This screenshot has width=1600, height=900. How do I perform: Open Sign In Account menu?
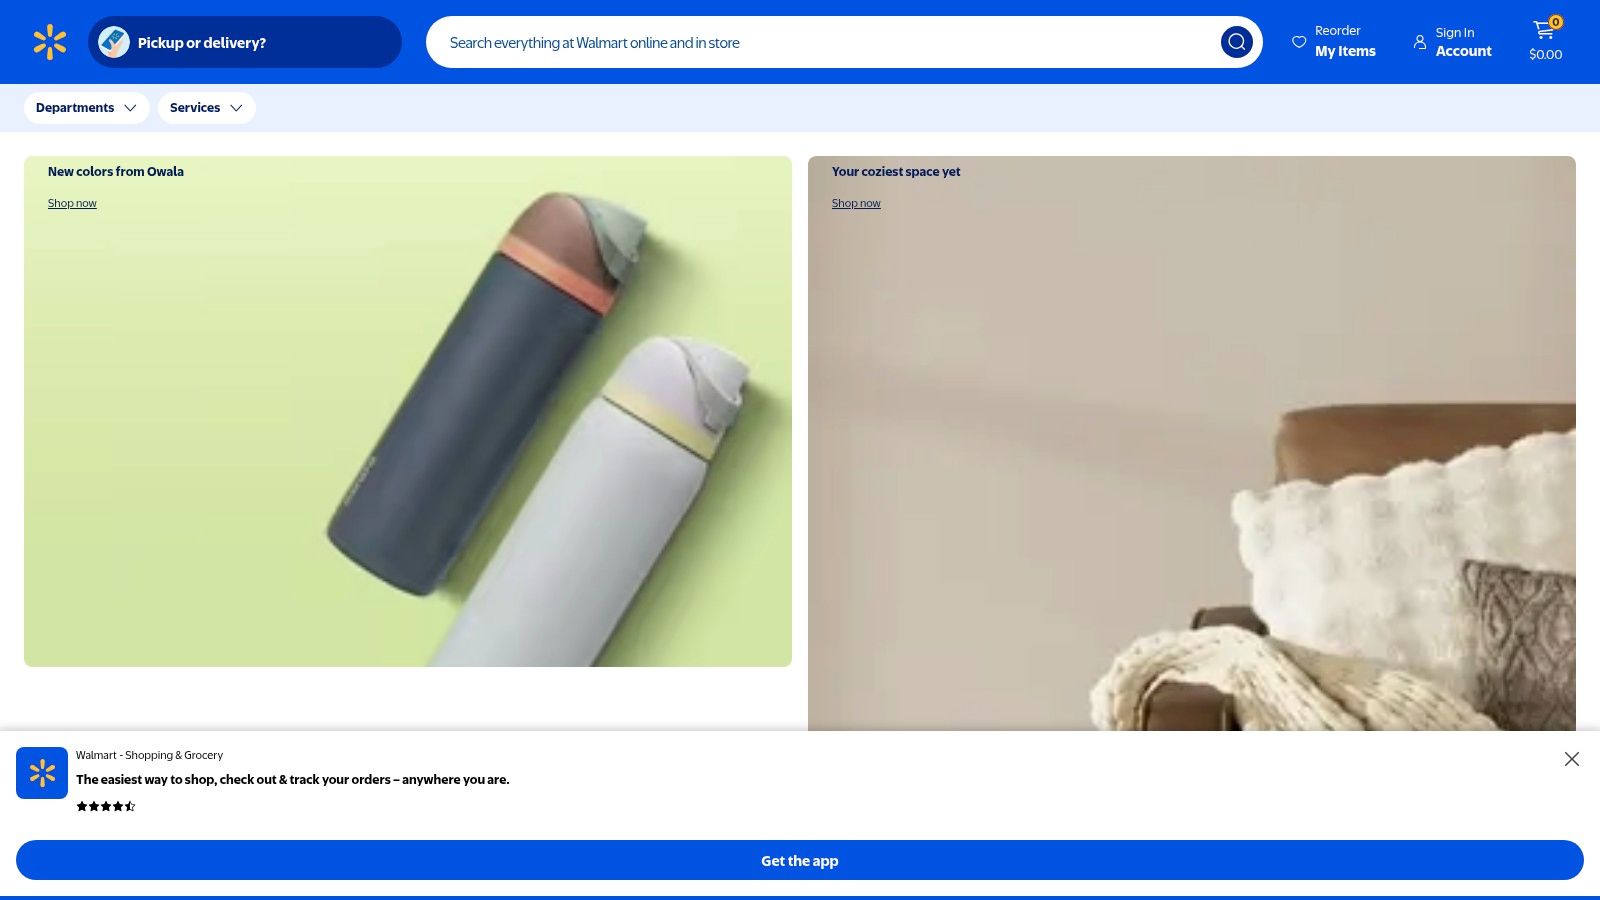tap(1453, 42)
